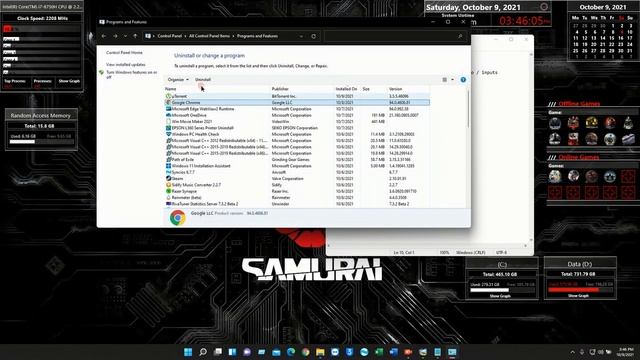
Task: Open Google Chrome from the taskbar
Action: tap(305, 352)
